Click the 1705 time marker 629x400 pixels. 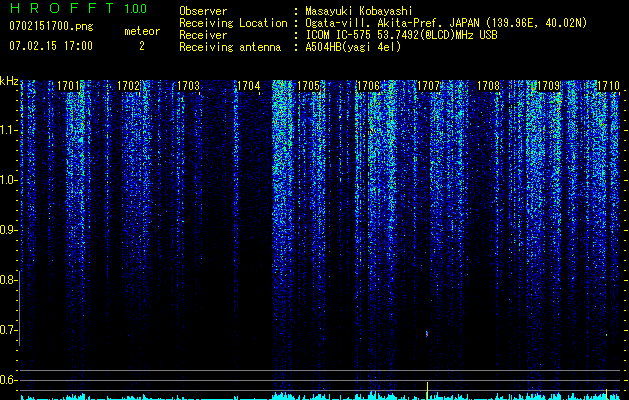point(308,86)
